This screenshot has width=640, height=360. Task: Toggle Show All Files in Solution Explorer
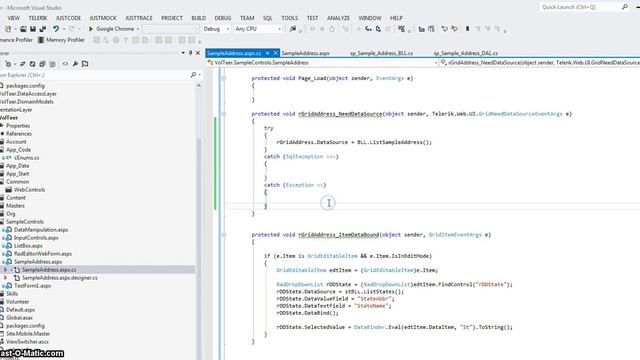pyautogui.click(x=52, y=64)
